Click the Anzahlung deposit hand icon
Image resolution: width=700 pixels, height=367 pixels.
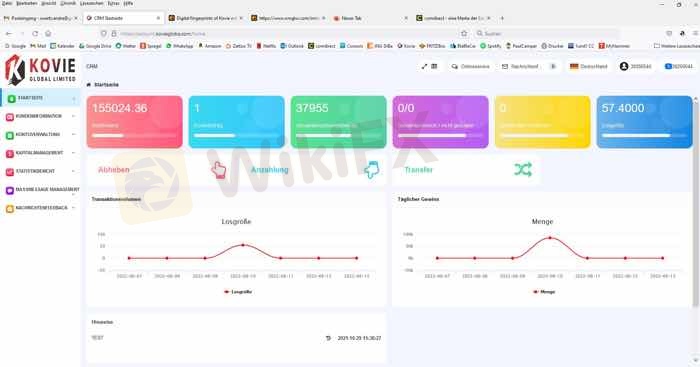tap(371, 170)
